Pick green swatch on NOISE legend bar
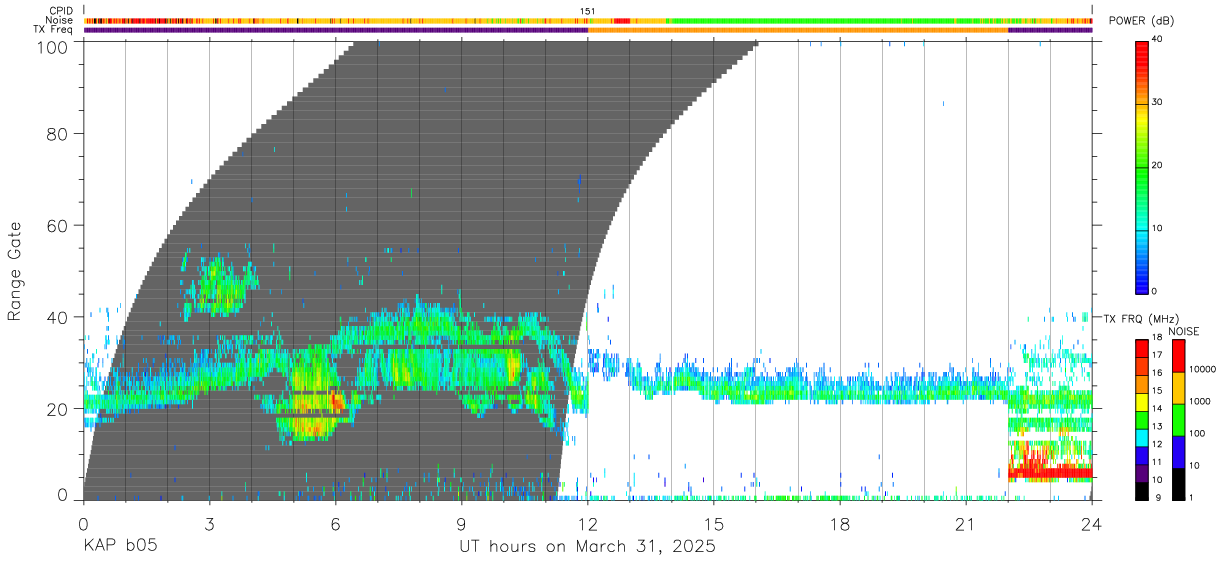Viewport: 1228px width, 567px height. click(x=1179, y=420)
